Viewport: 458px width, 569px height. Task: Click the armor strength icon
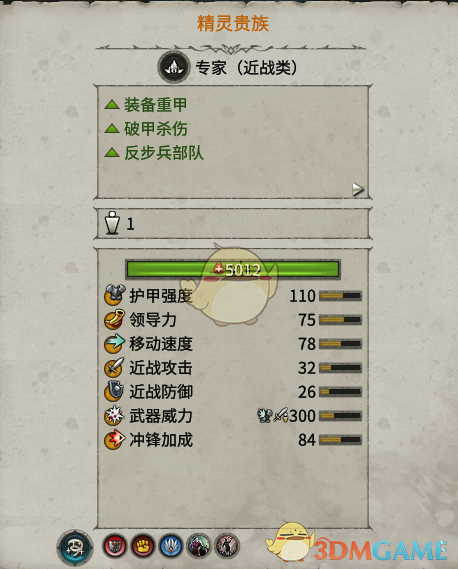point(115,295)
